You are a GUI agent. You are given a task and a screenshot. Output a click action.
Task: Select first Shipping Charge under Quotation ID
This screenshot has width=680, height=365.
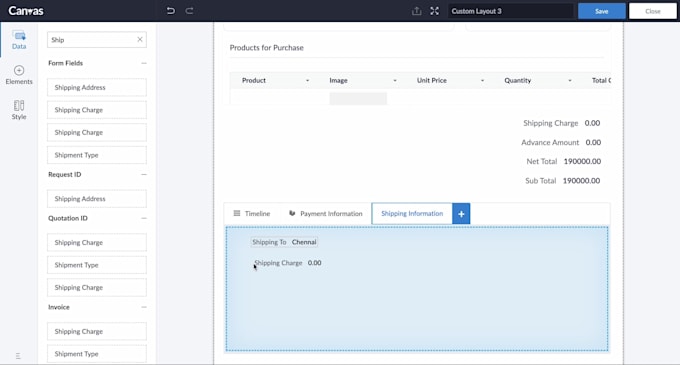[x=97, y=243]
